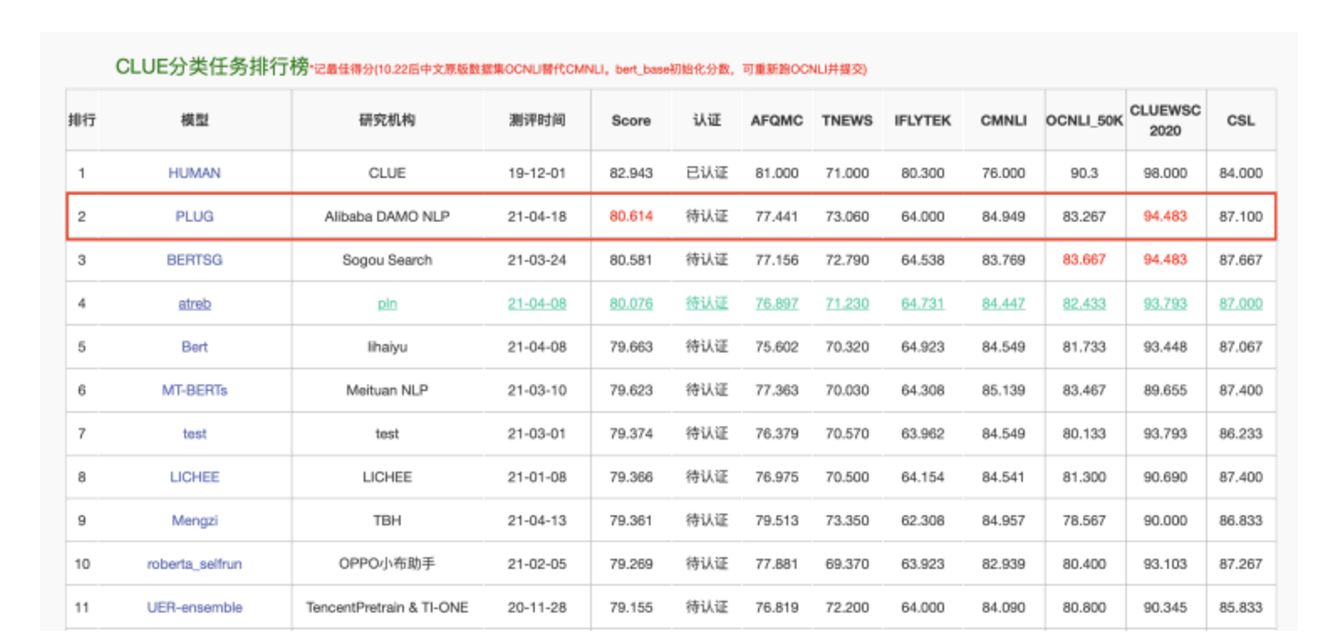Select the TBH institution cell
Viewport: 1319px width, 644px height.
[387, 521]
